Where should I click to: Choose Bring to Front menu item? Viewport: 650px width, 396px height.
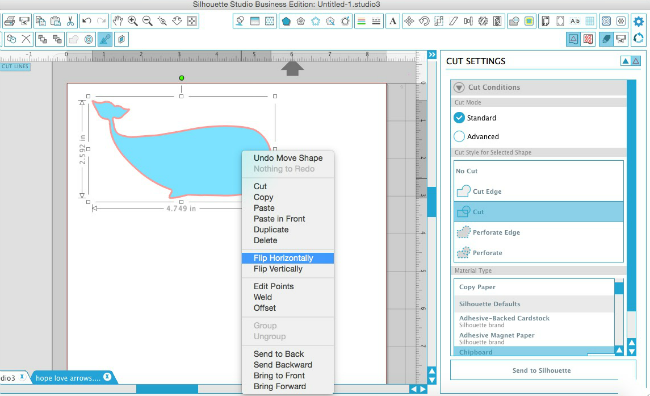tap(288, 375)
